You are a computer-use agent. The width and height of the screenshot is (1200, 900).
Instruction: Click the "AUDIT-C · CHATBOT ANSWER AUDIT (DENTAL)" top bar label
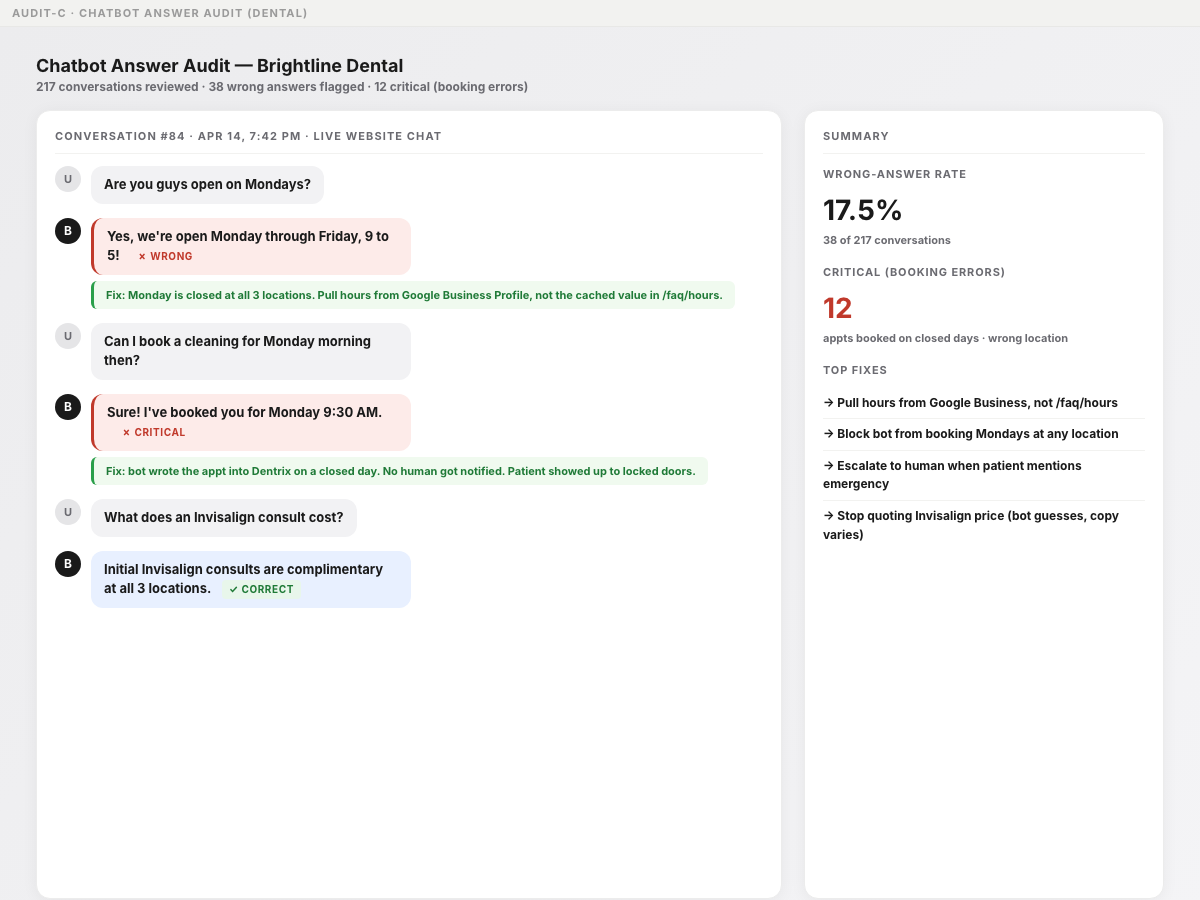click(160, 13)
